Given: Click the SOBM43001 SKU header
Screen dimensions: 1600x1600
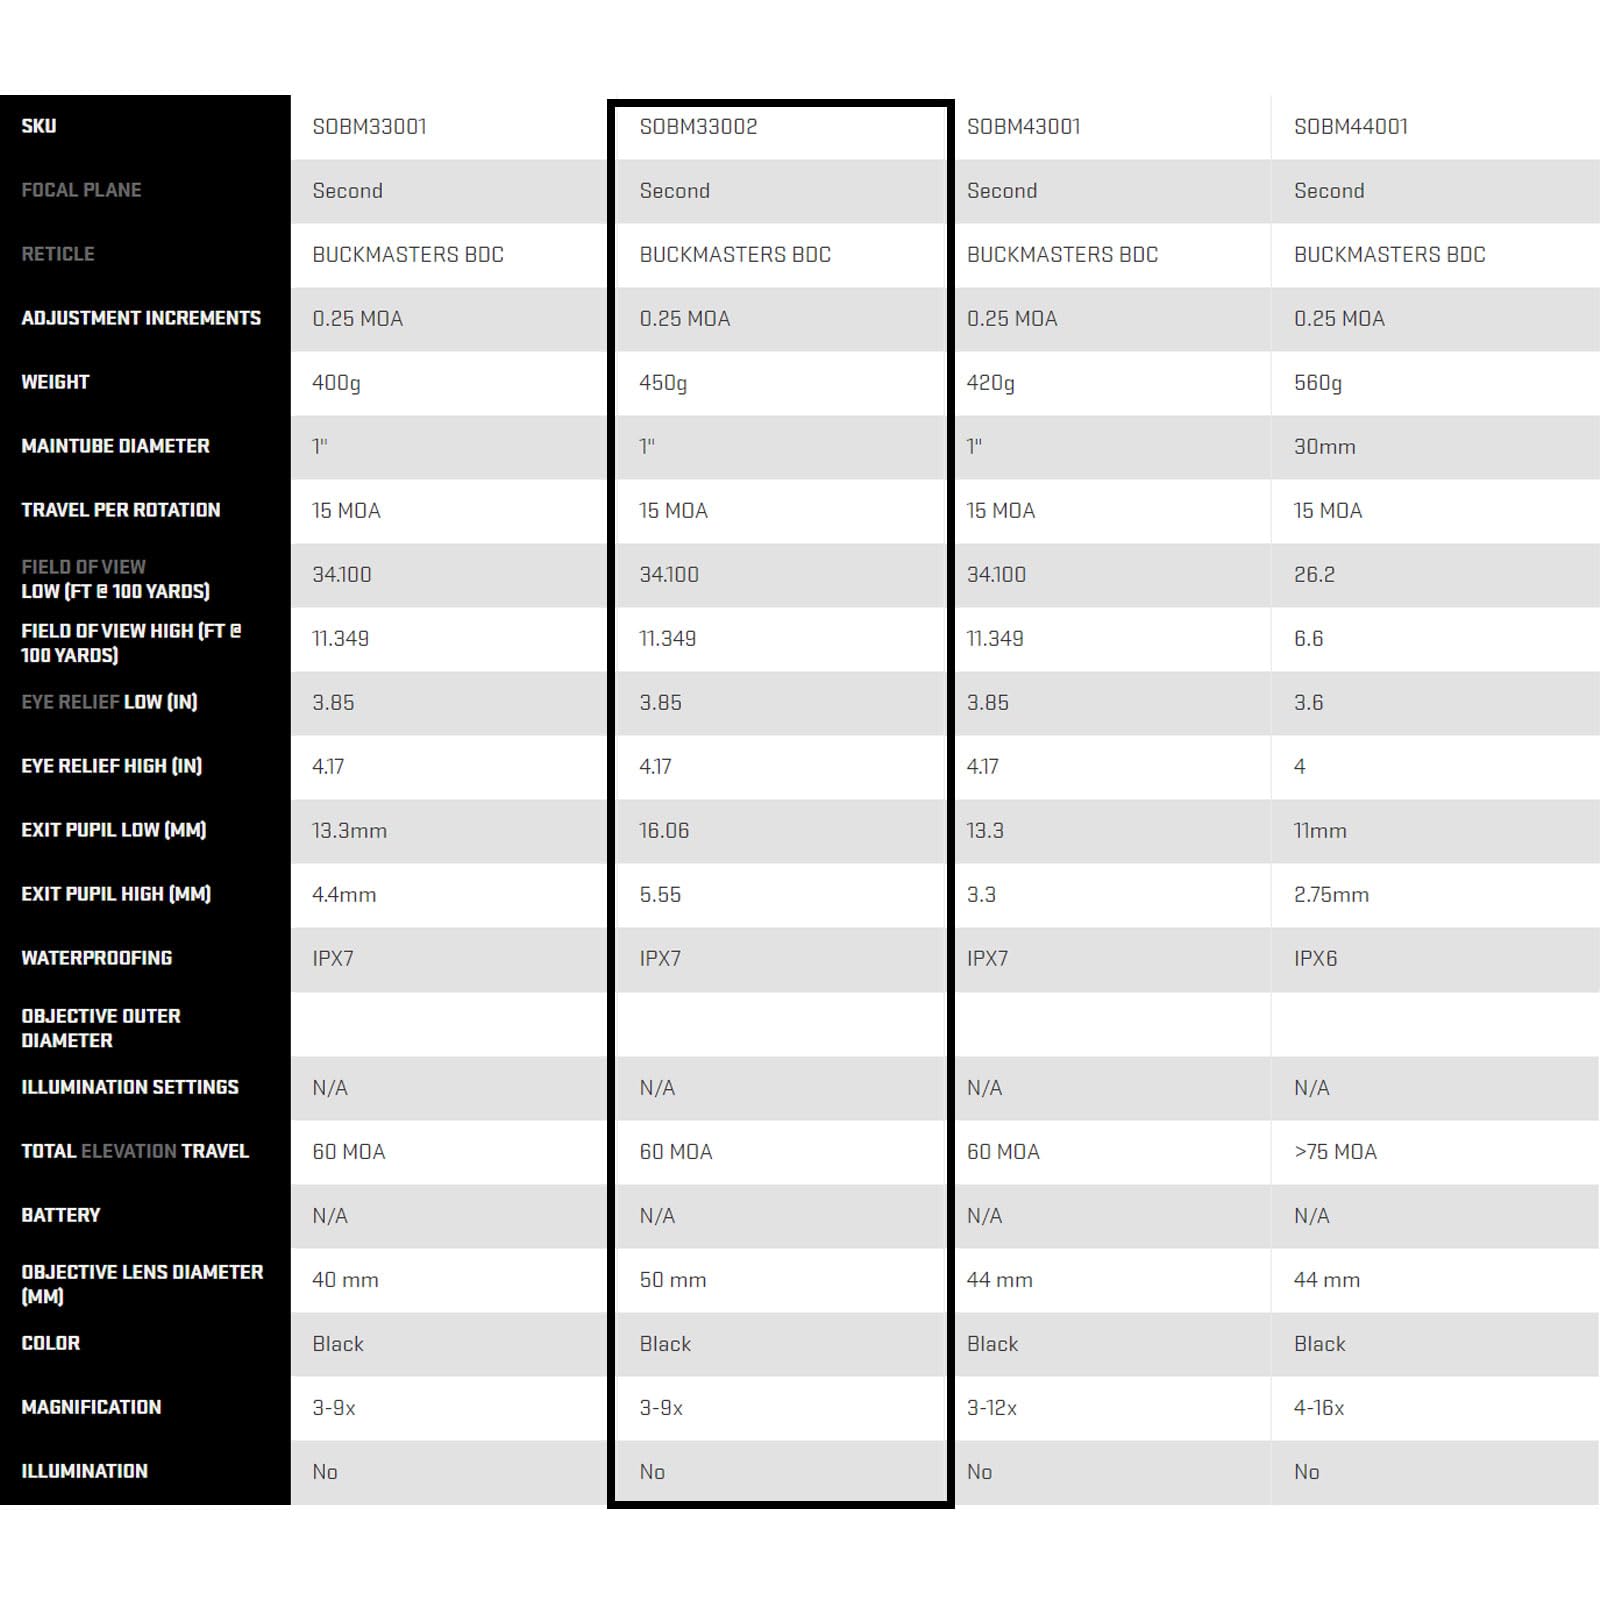Looking at the screenshot, I should 1023,127.
